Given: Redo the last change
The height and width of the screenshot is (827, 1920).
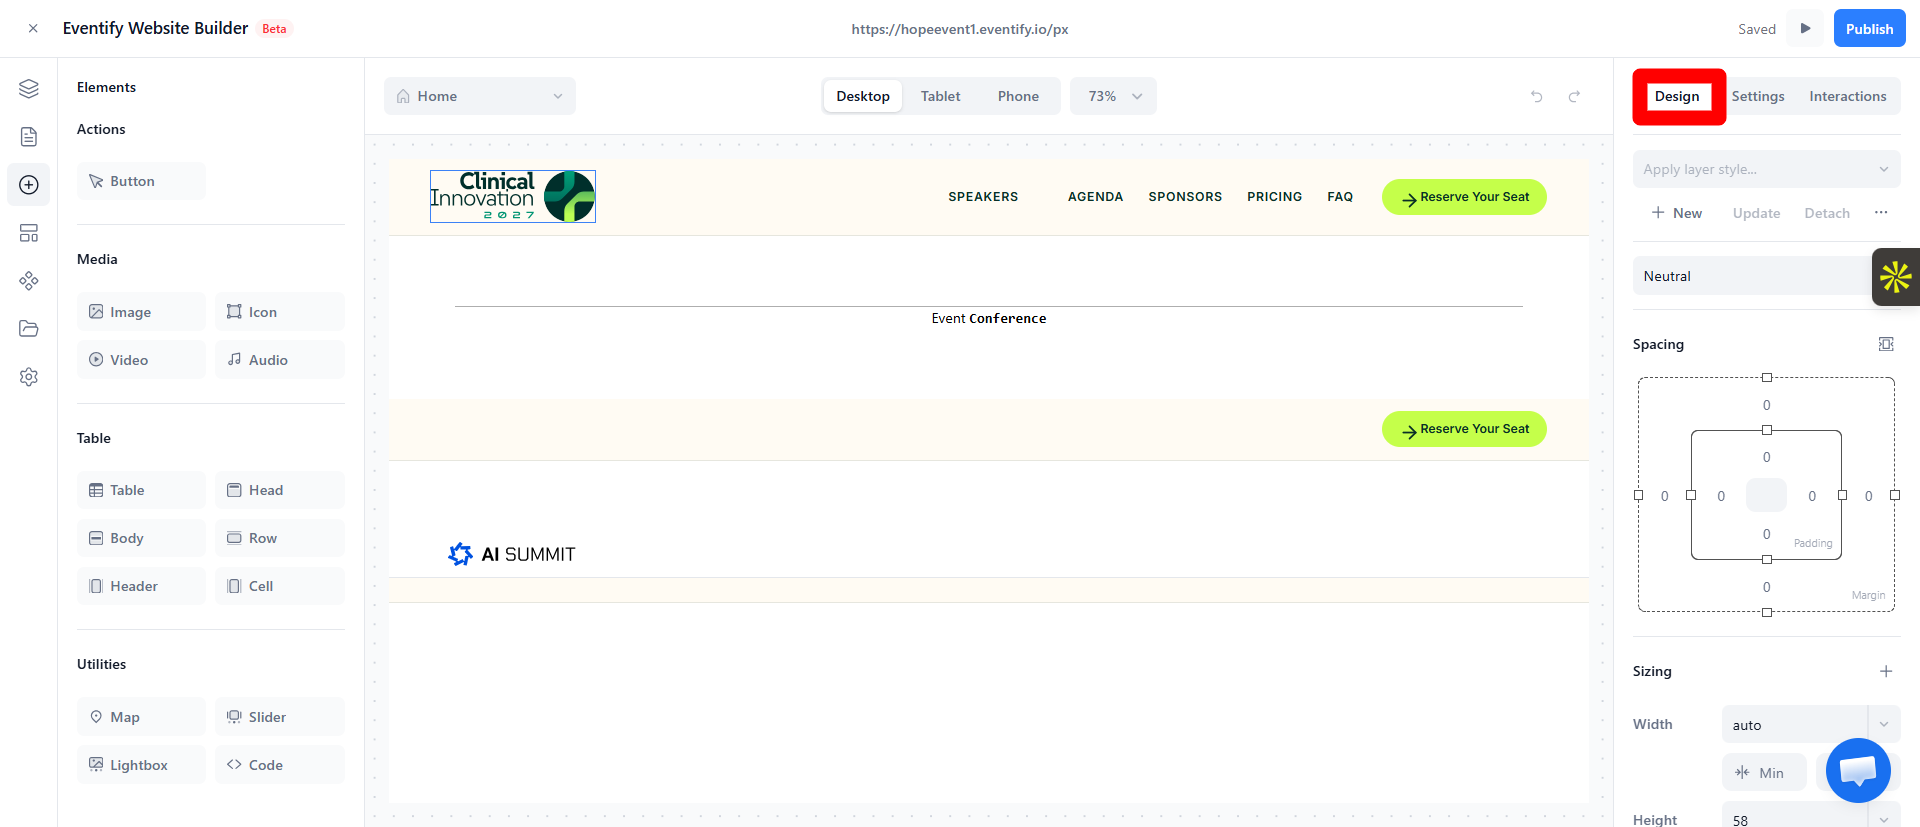Looking at the screenshot, I should (1574, 96).
